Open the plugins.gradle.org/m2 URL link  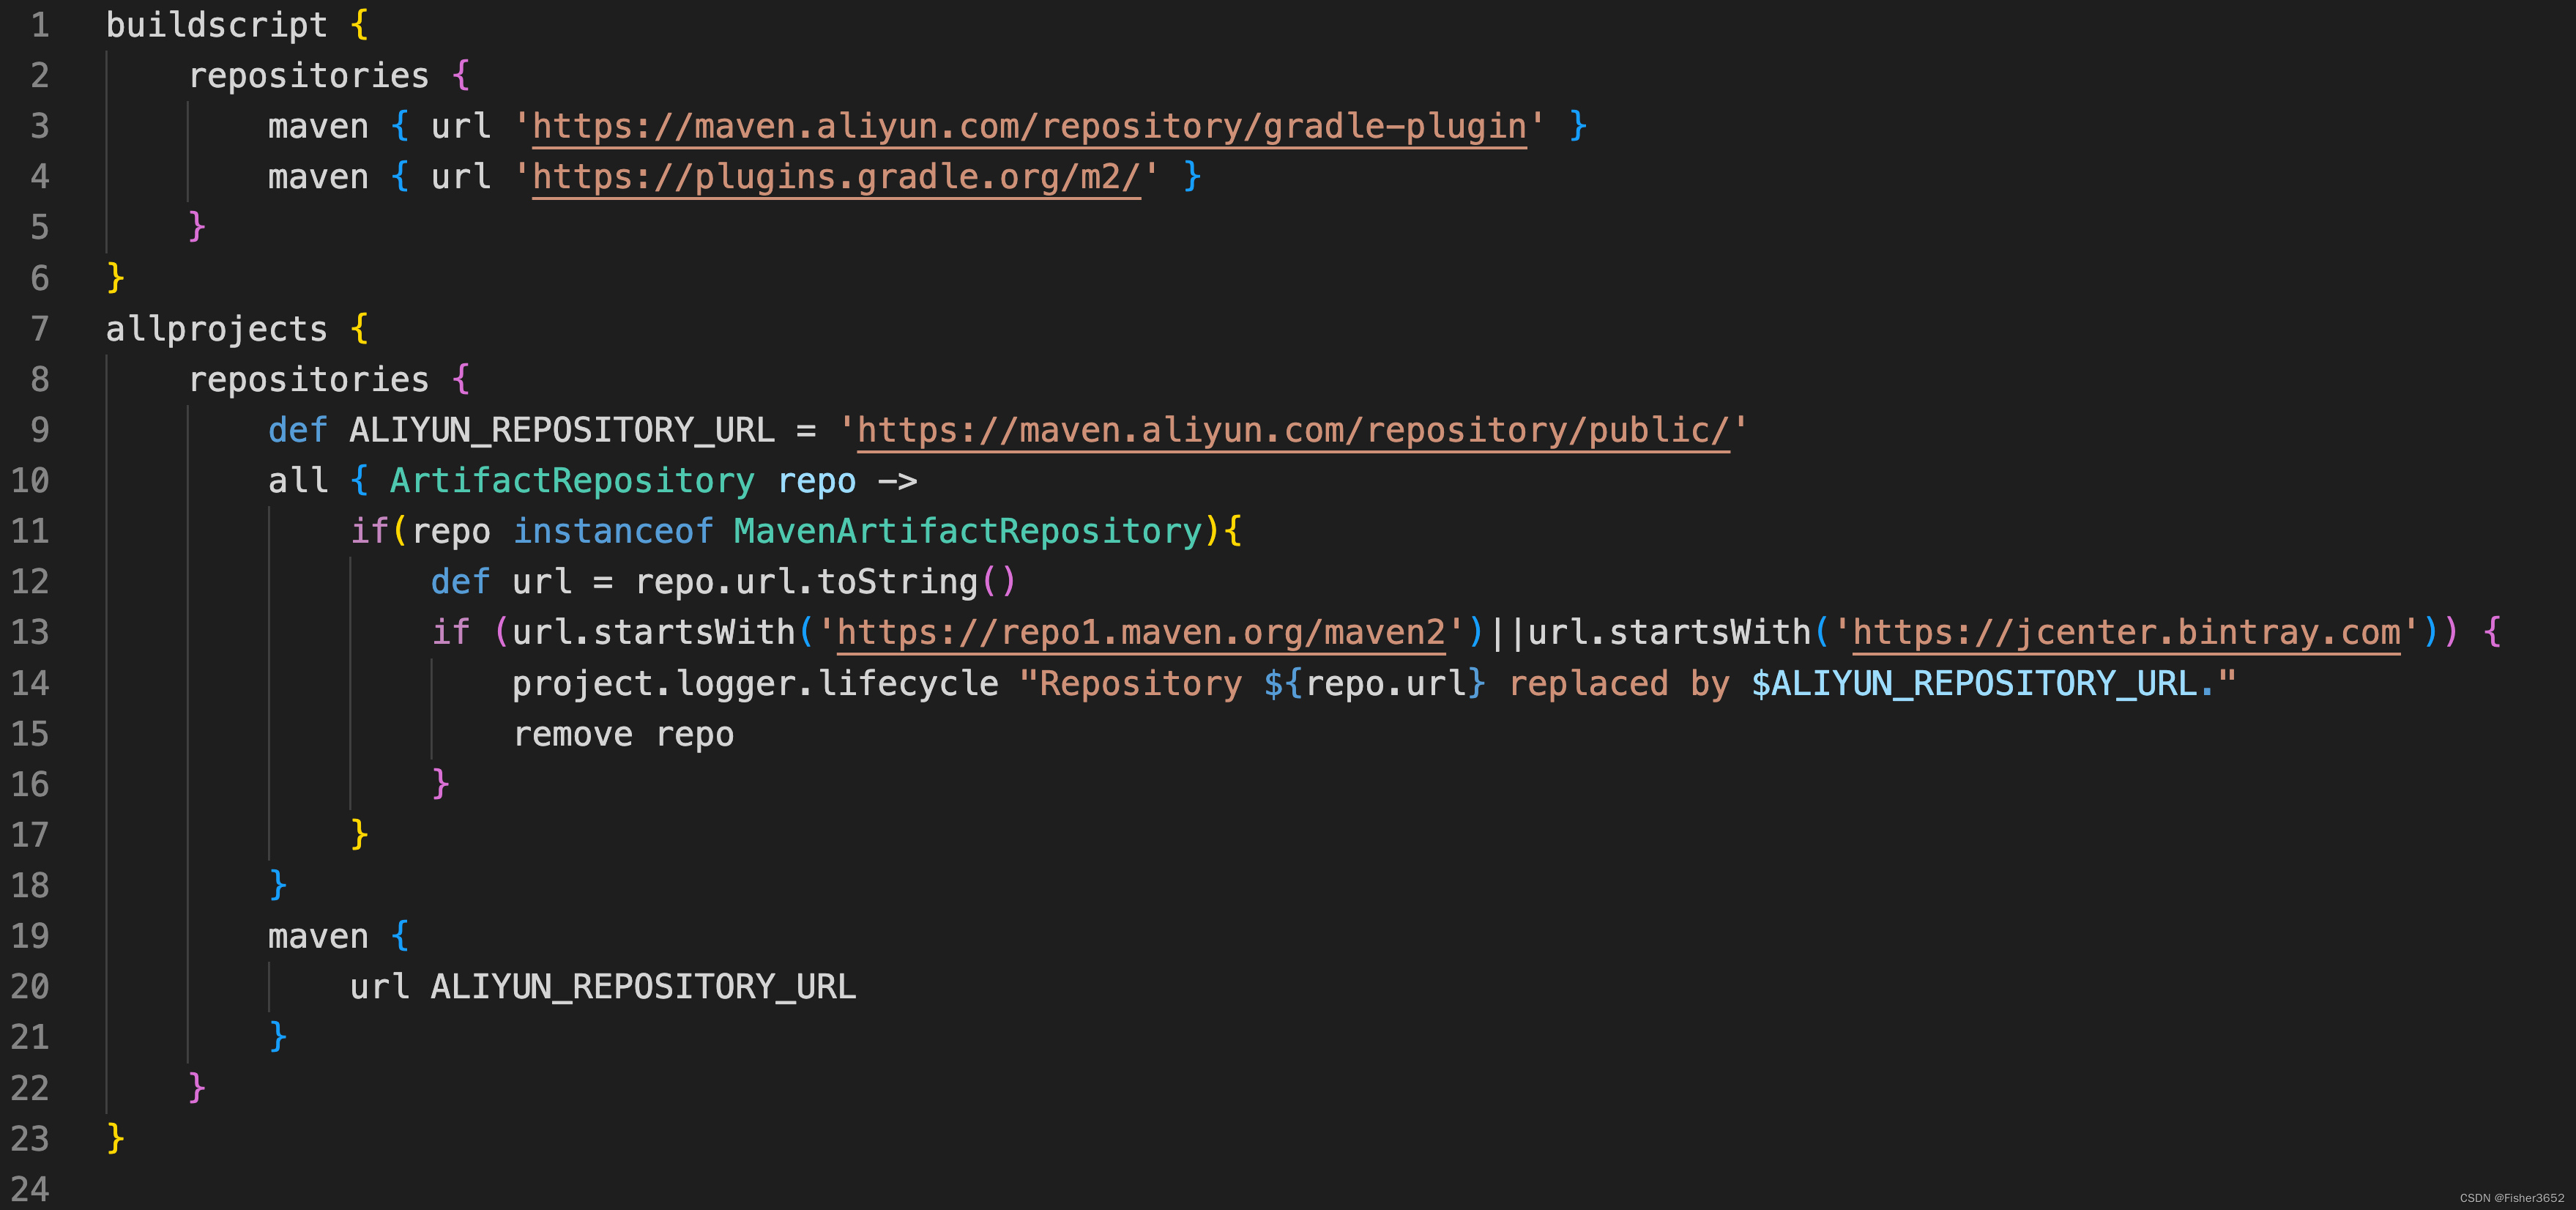[836, 177]
